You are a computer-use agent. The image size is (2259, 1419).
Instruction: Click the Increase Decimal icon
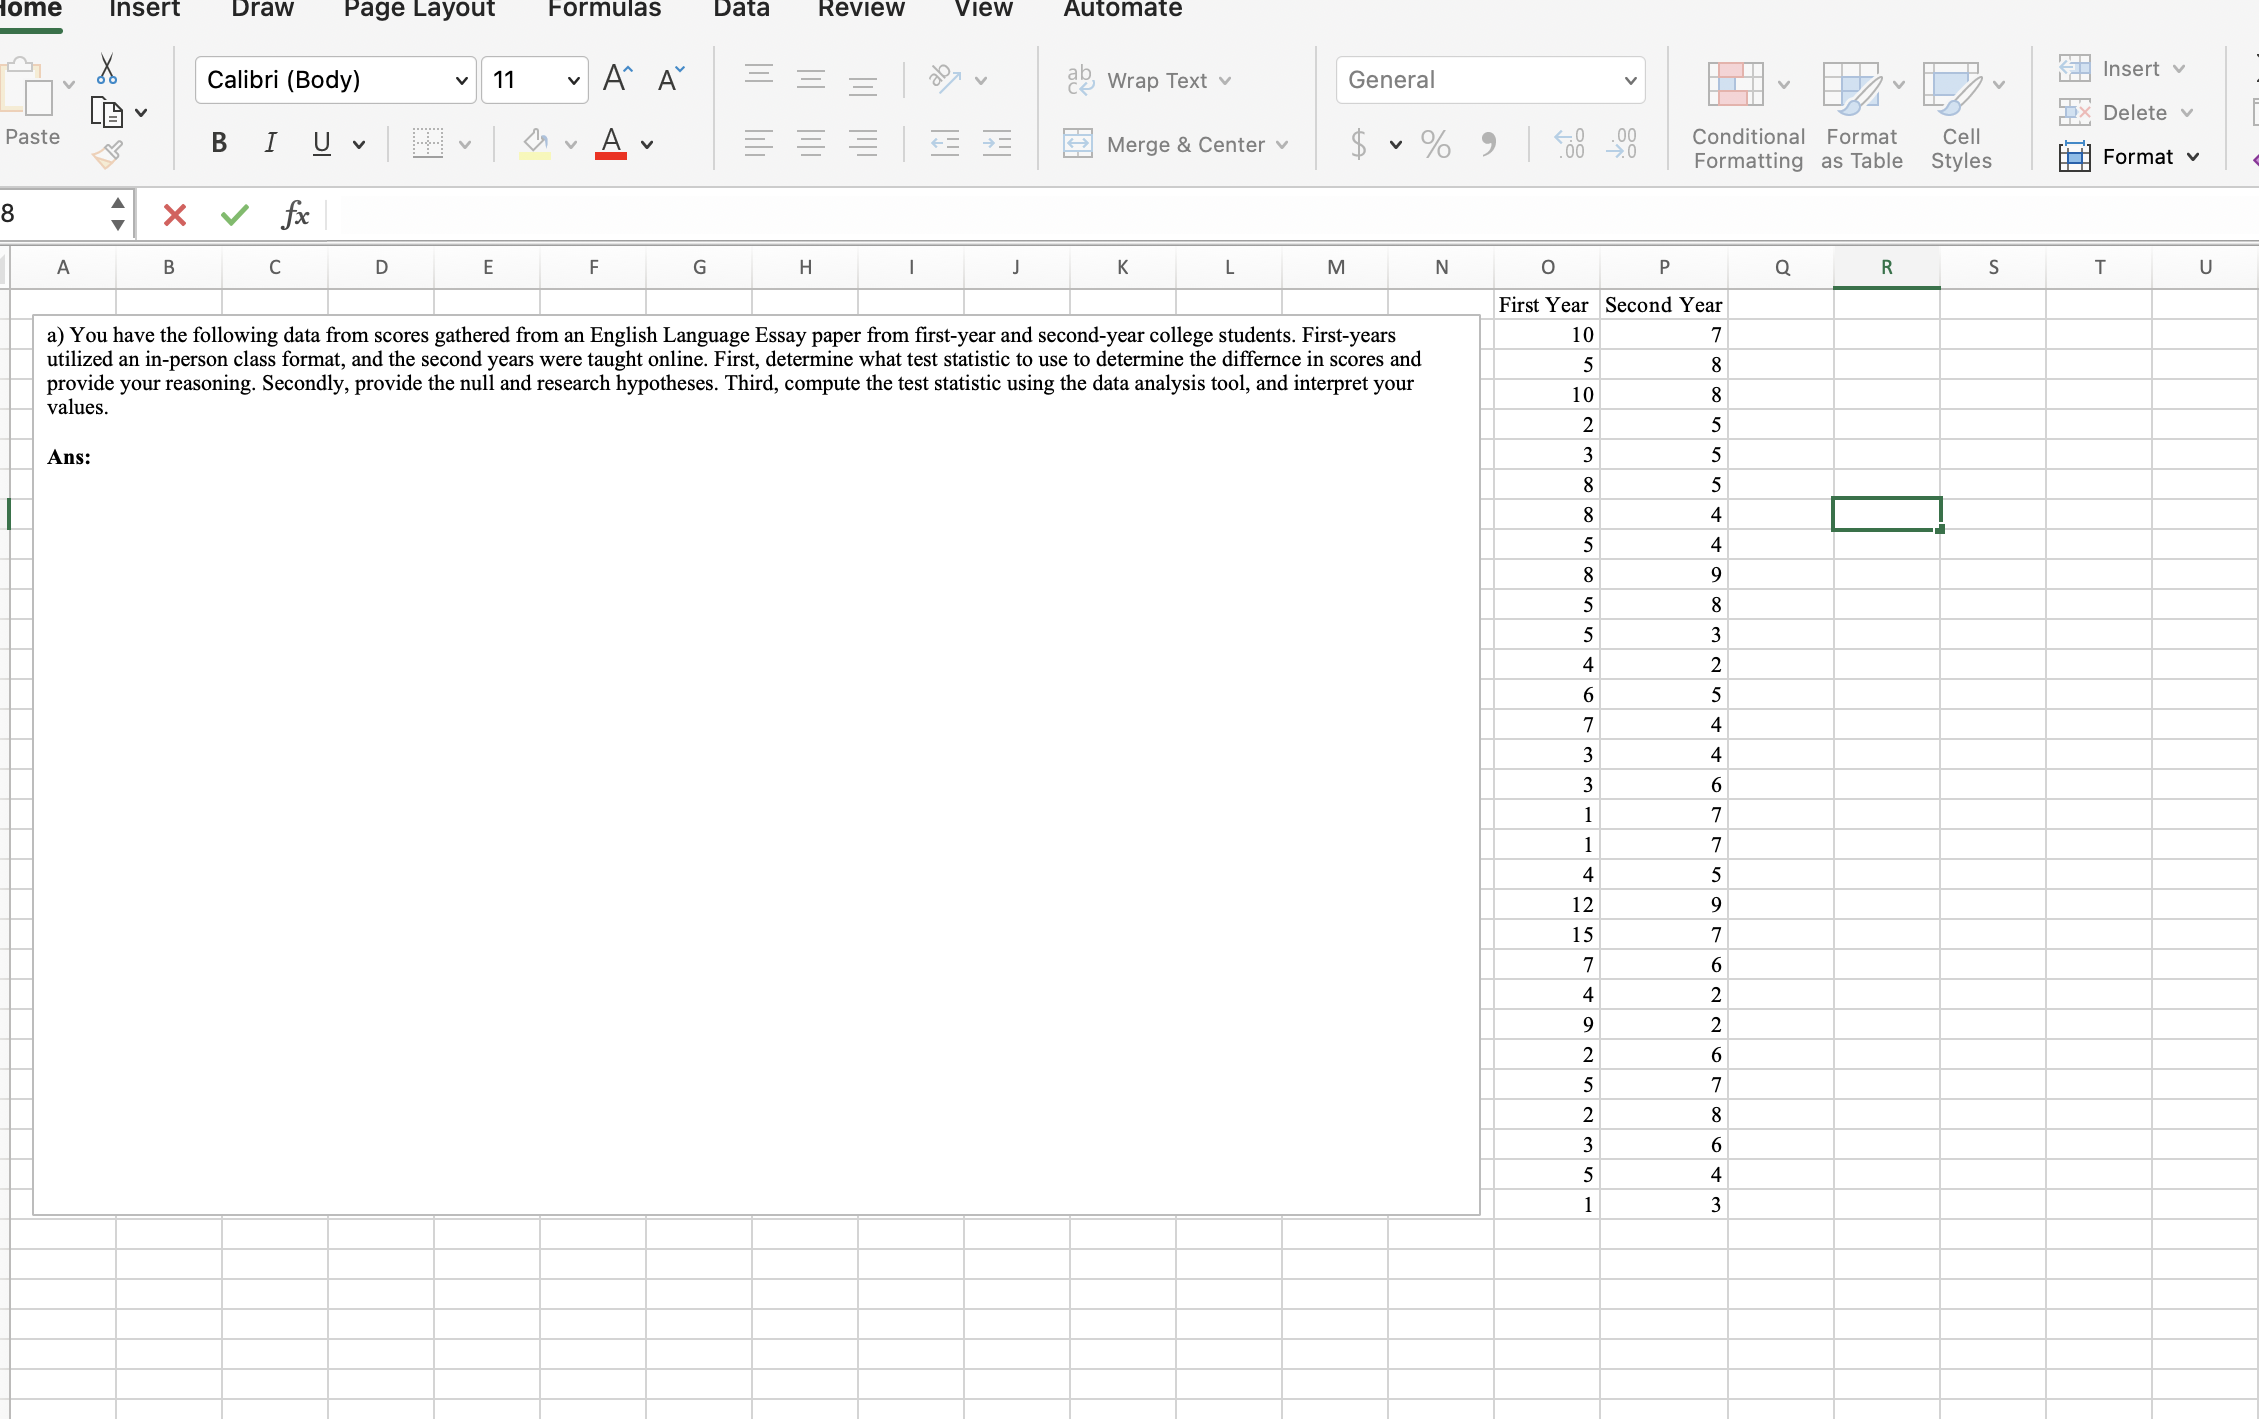pos(1569,144)
